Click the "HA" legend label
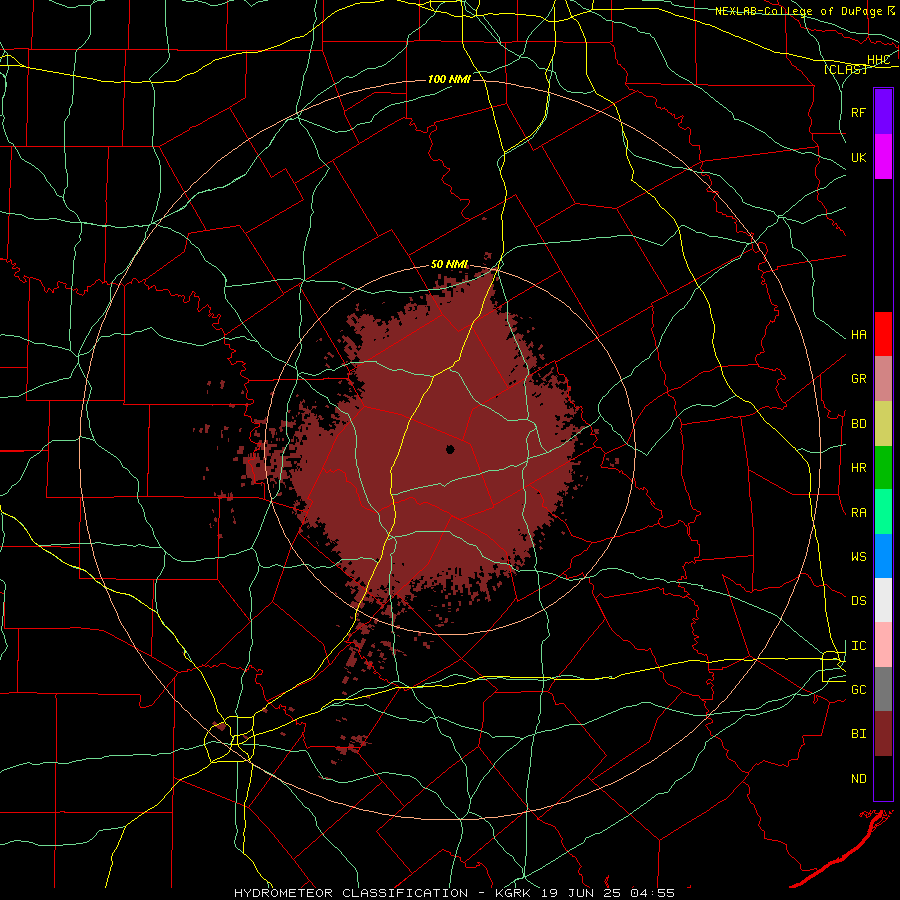 coord(859,335)
